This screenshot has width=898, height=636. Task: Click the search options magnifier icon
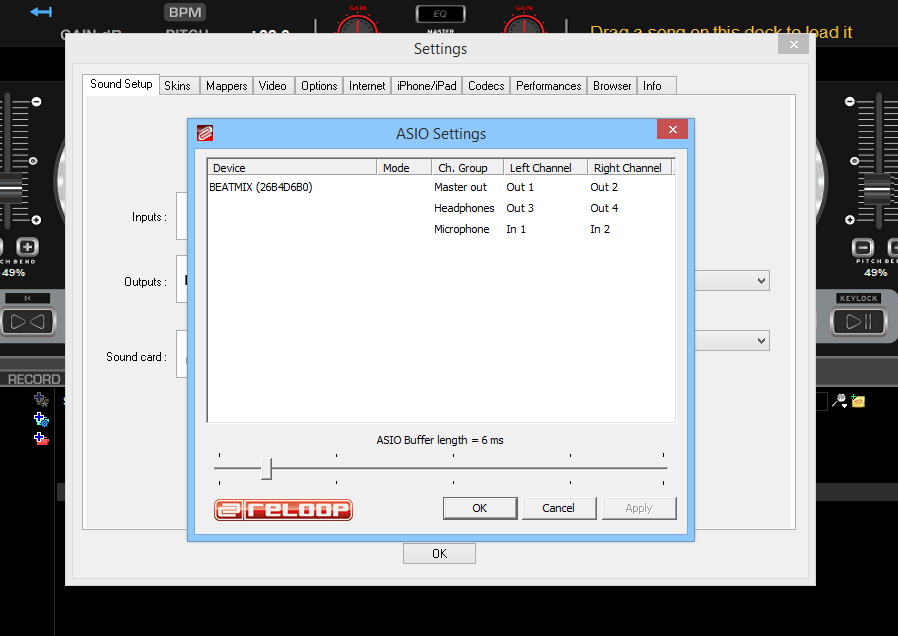click(x=840, y=401)
